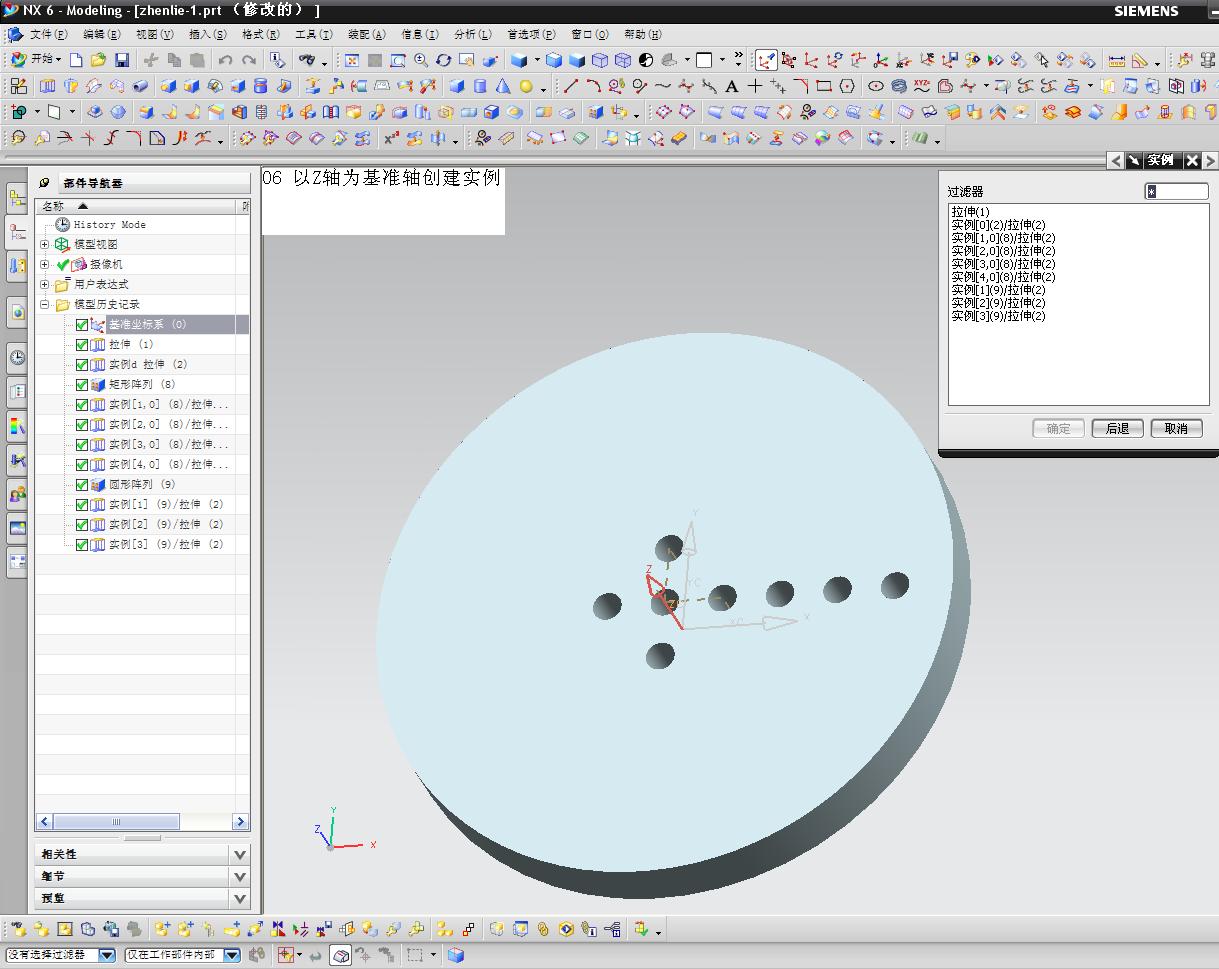This screenshot has width=1219, height=969.
Task: Open the 编辑(E) menu
Action: click(101, 34)
